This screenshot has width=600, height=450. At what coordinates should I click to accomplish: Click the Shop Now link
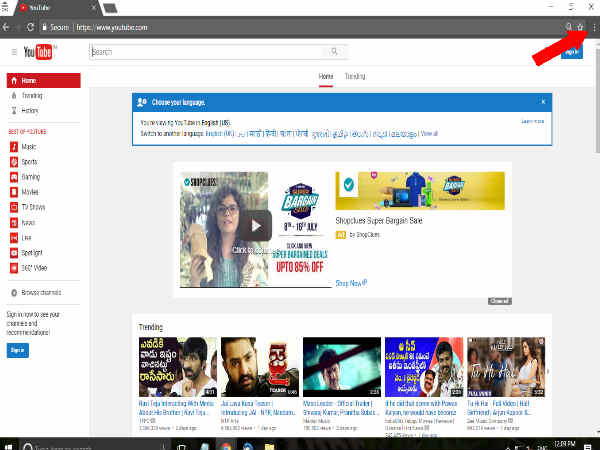click(x=351, y=283)
